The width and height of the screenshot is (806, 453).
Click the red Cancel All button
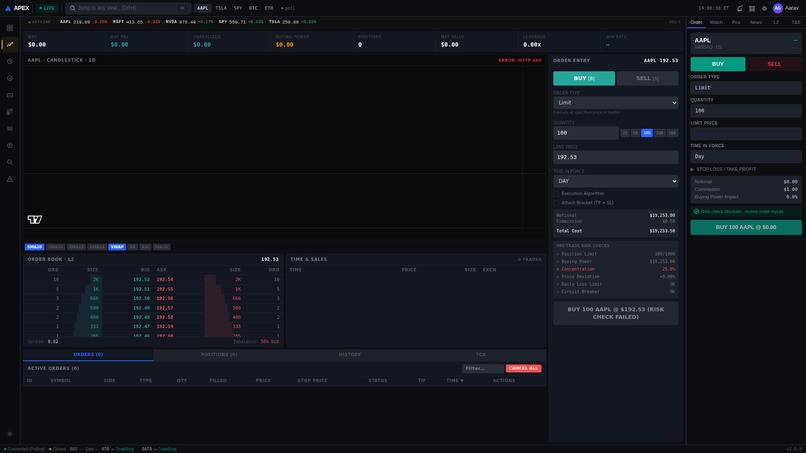523,368
